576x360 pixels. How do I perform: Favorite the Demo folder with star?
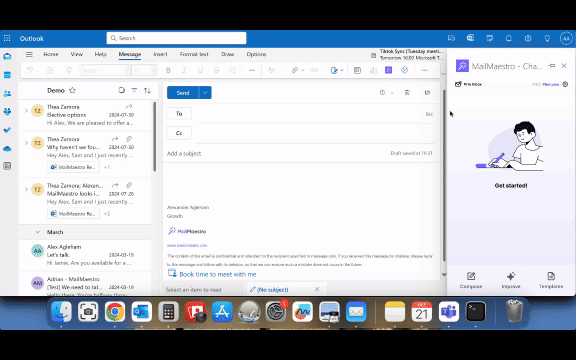[x=72, y=90]
